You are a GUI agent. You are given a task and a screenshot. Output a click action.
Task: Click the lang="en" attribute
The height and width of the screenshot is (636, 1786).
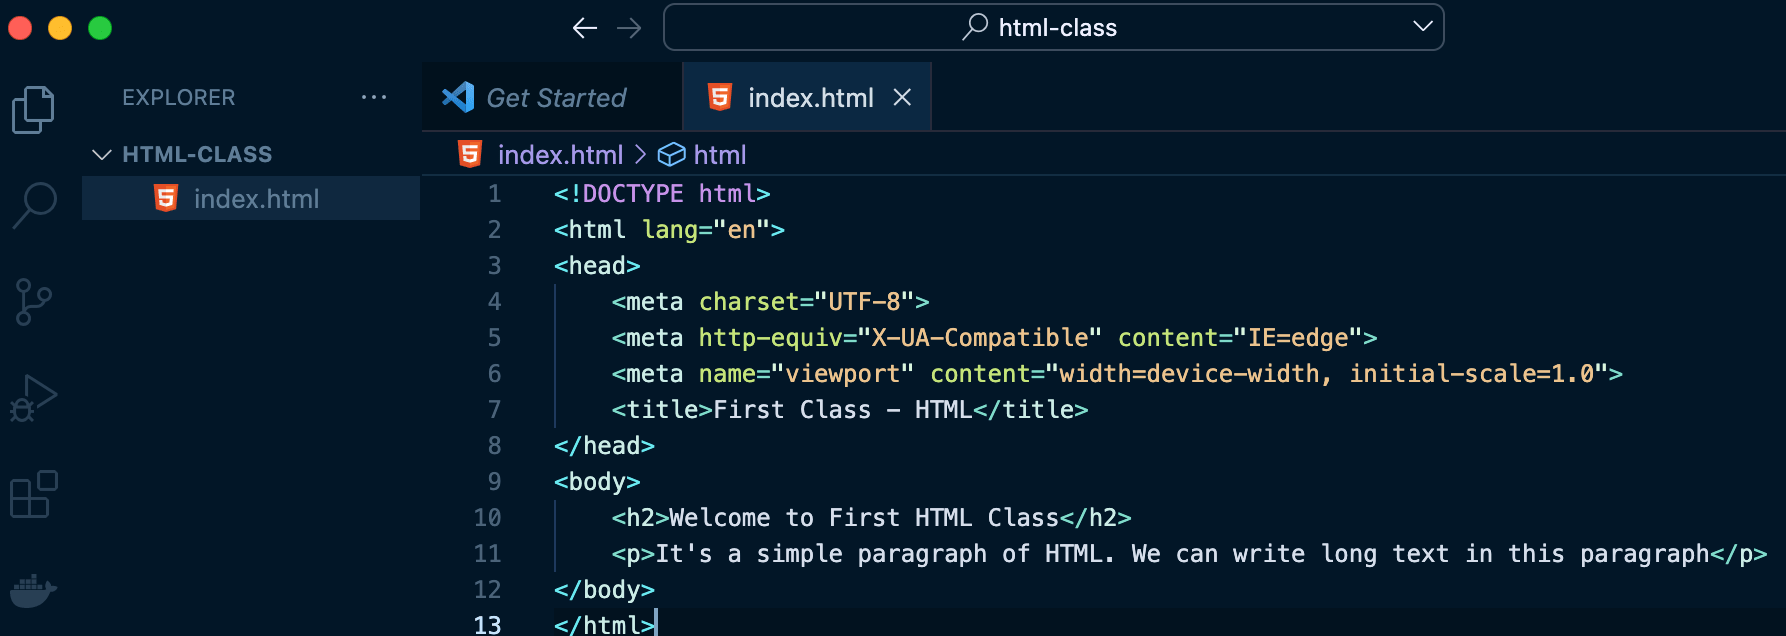(x=706, y=229)
